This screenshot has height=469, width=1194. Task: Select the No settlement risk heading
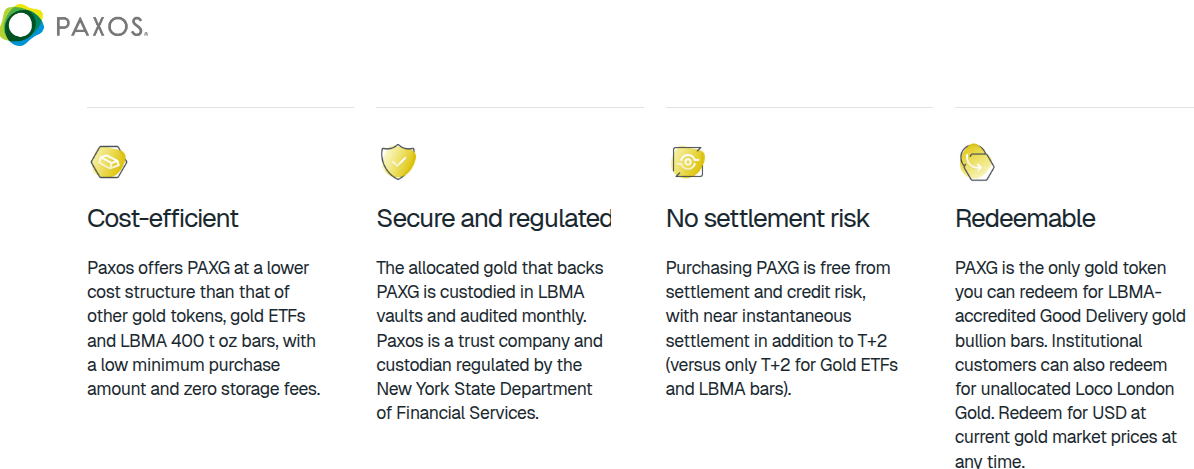tap(768, 219)
